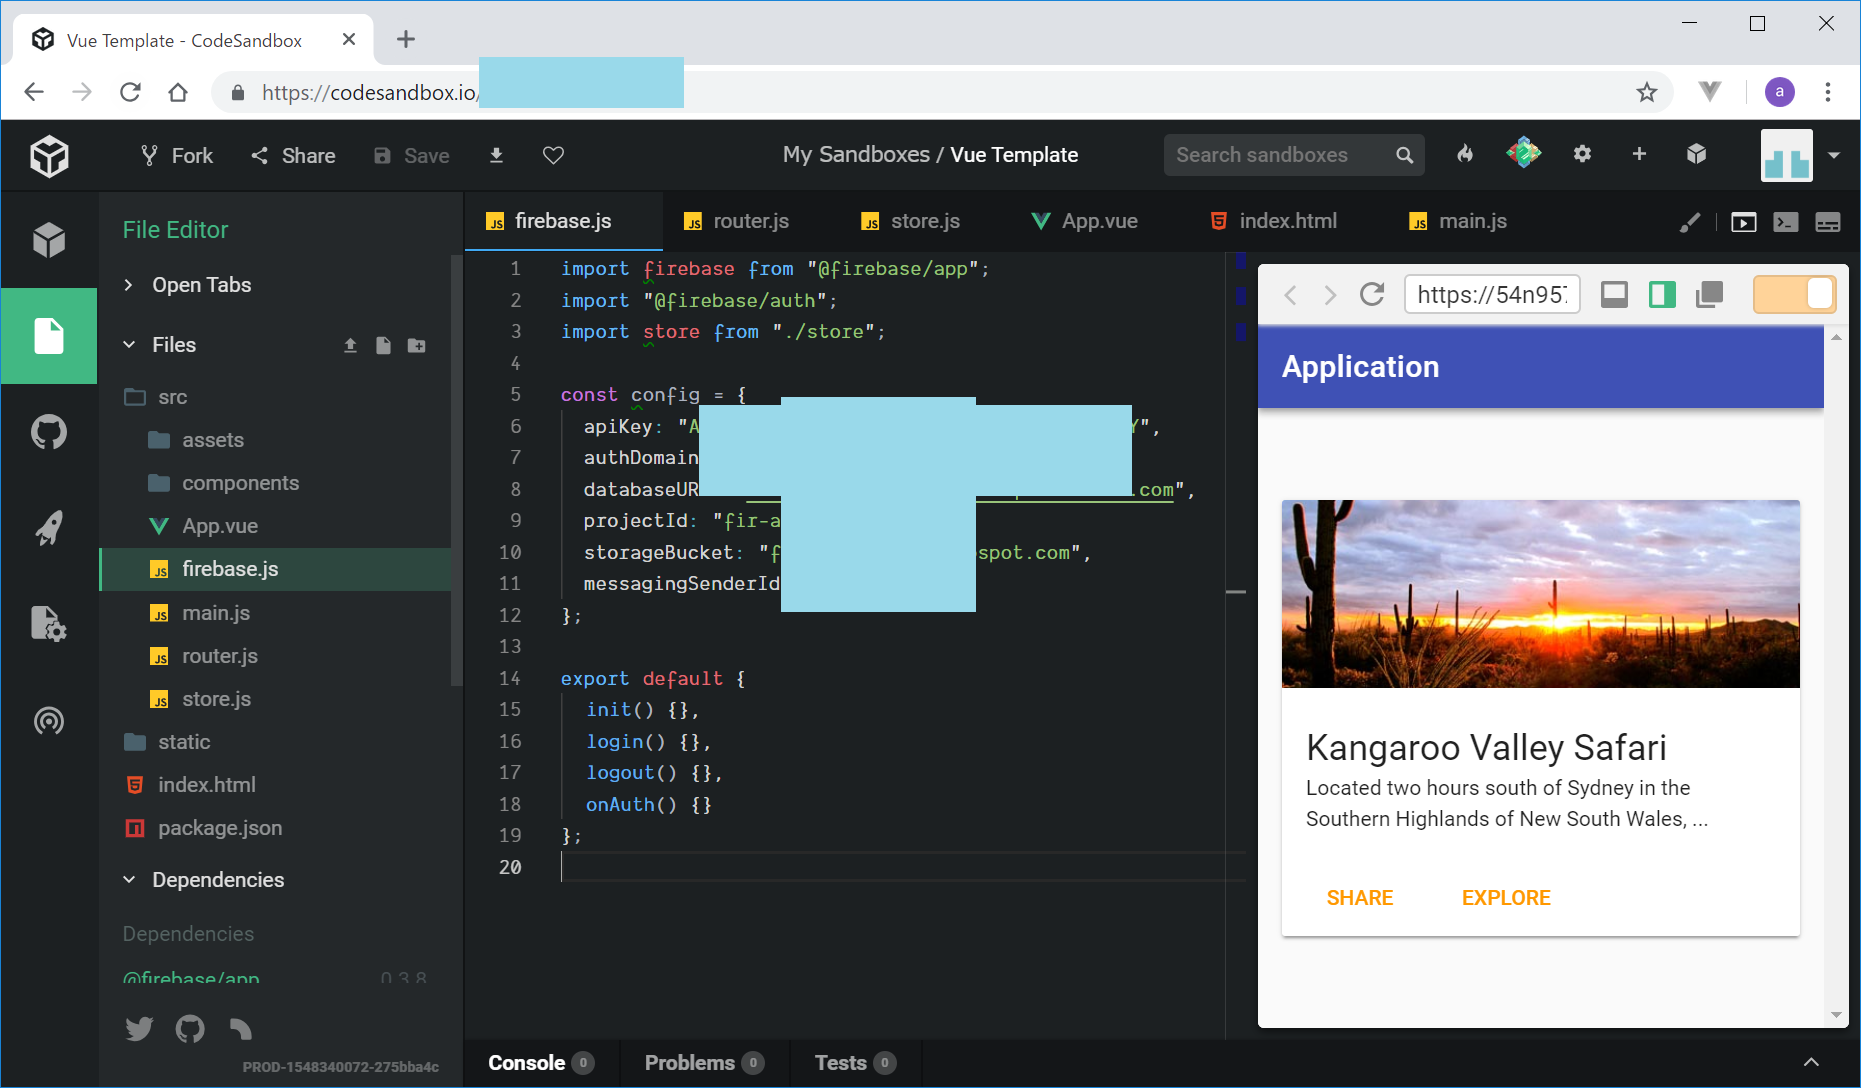Toggle the split preview view icon

[x=1662, y=295]
